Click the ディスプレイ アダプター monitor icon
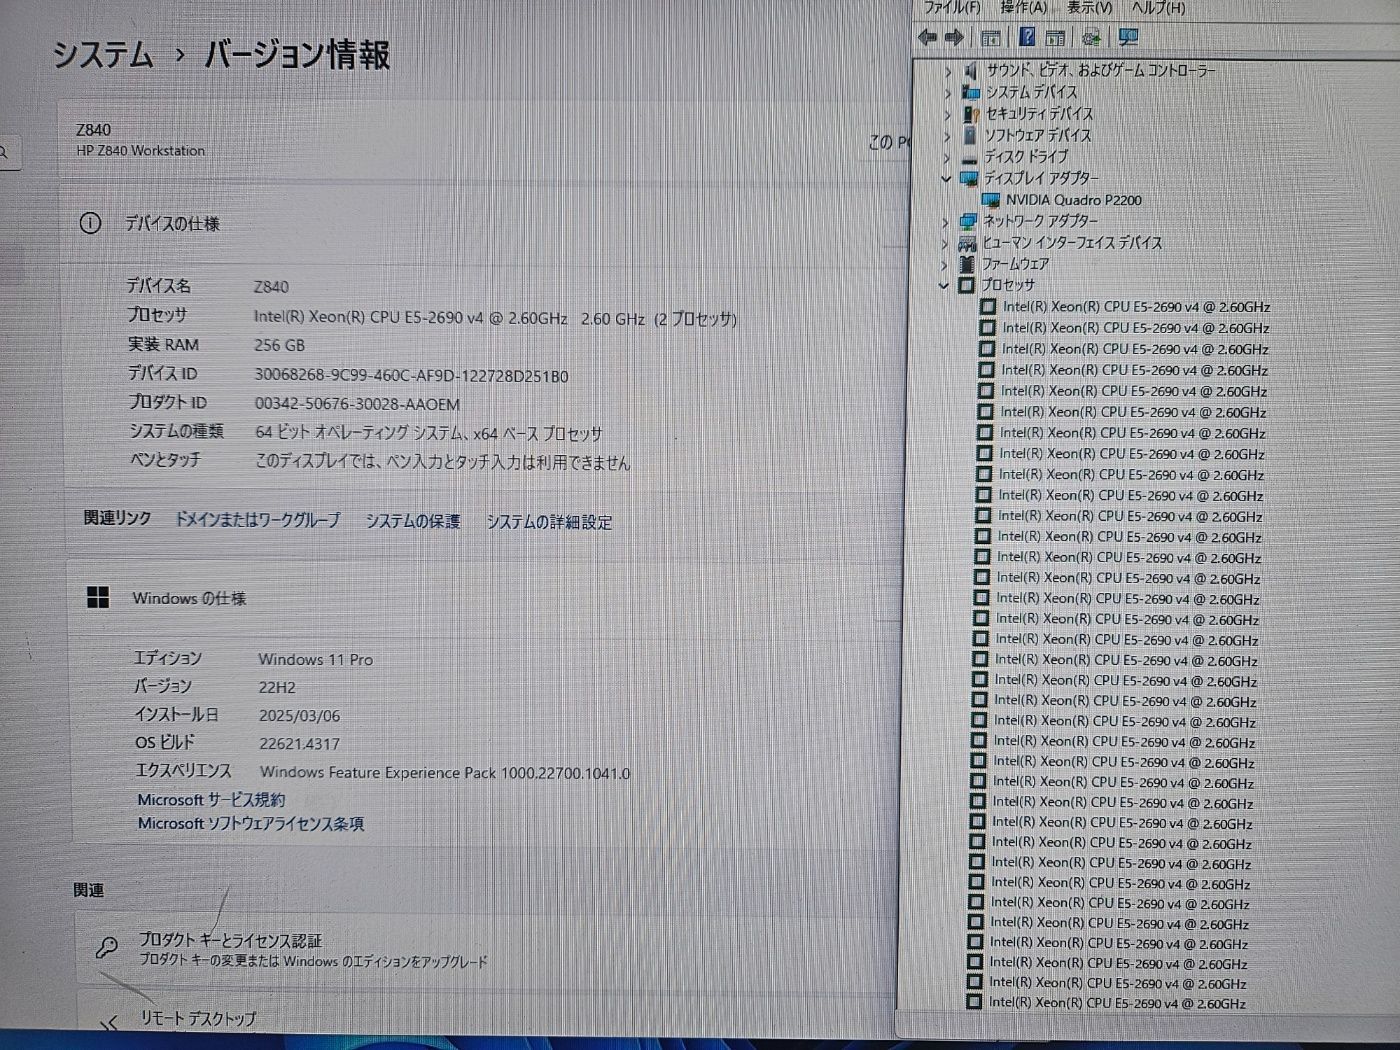1400x1050 pixels. (968, 179)
